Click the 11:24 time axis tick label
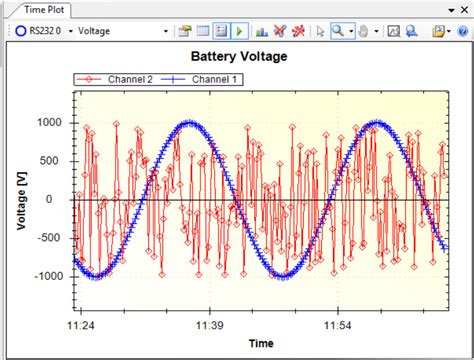 (81, 325)
